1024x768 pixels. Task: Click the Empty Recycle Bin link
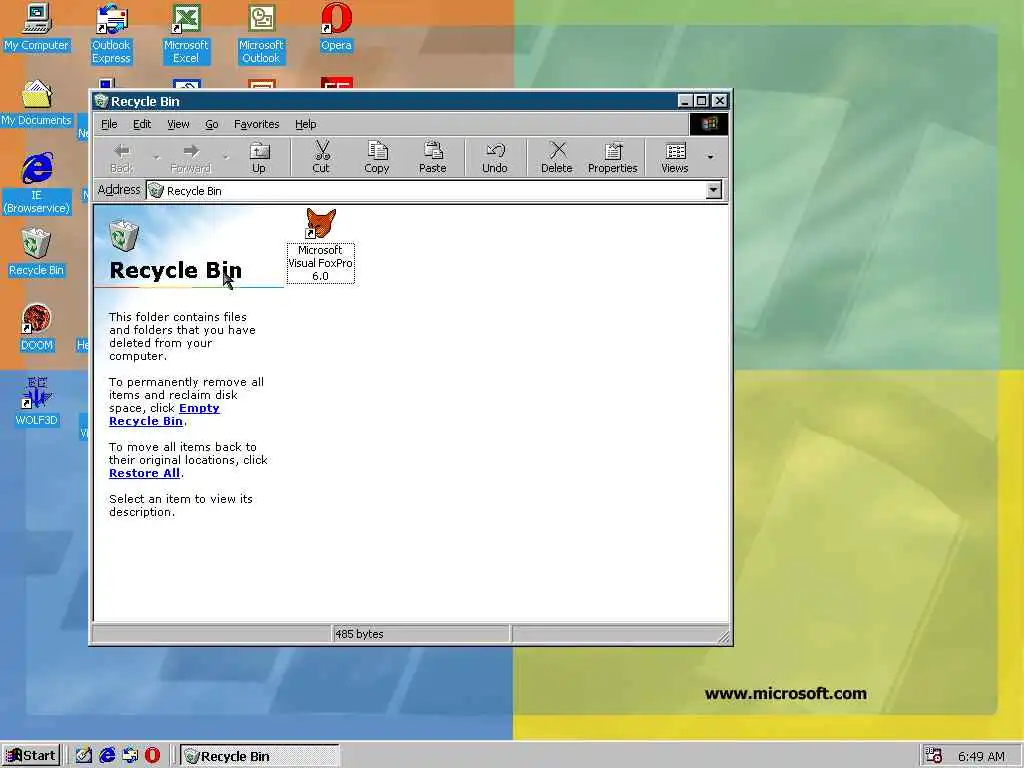click(165, 415)
